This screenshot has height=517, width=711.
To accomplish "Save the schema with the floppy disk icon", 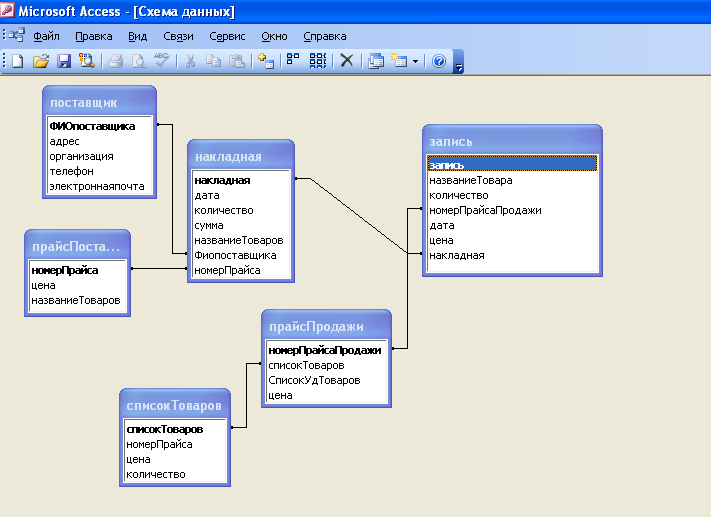I will tap(64, 61).
